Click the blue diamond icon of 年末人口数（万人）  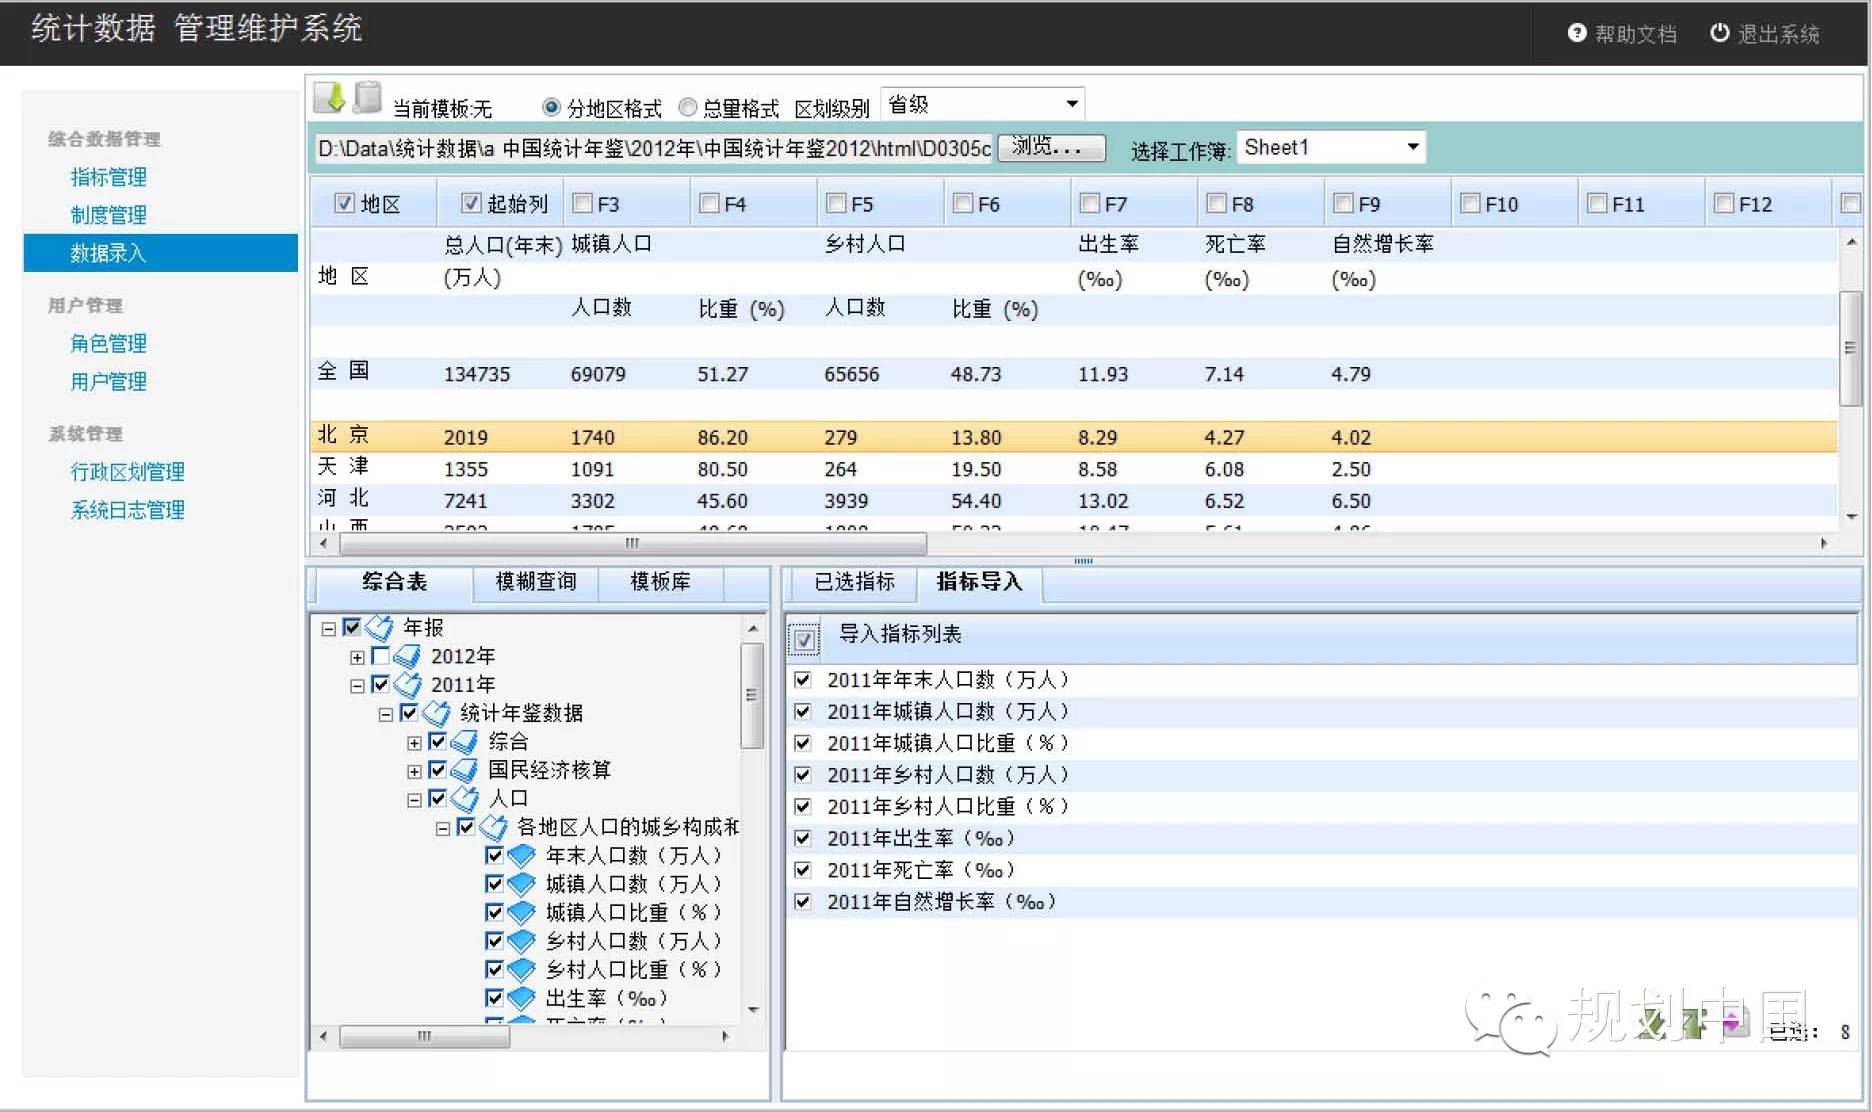[521, 856]
